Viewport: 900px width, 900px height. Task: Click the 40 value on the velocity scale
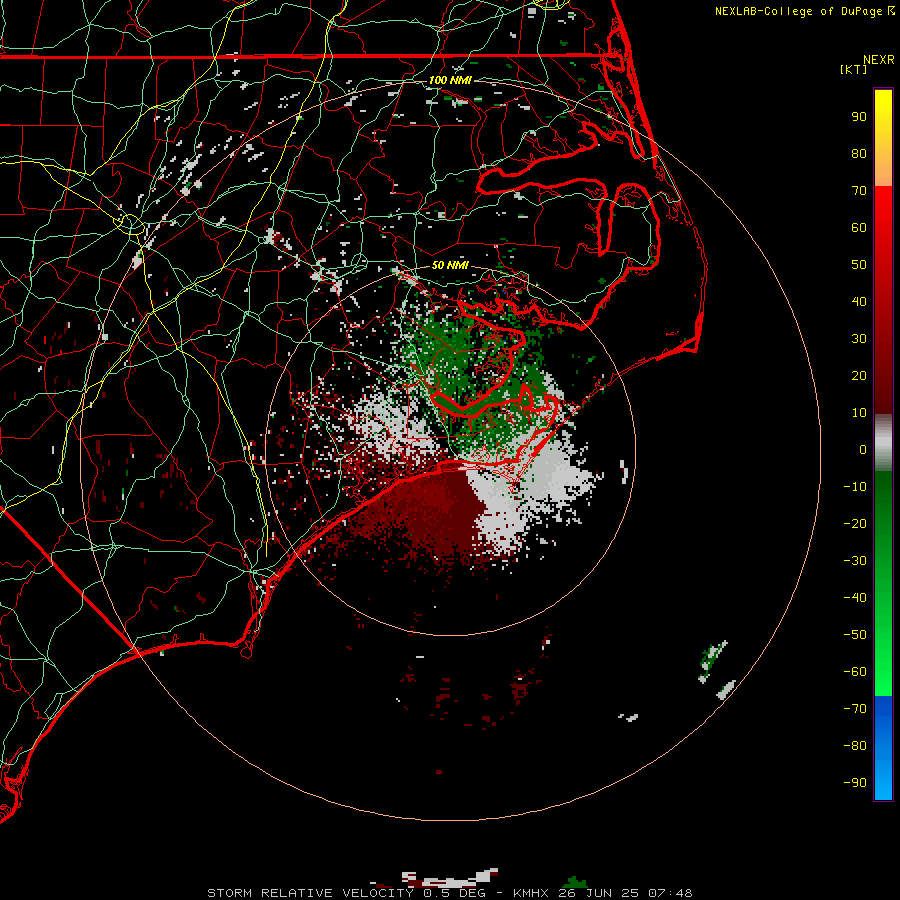point(859,302)
